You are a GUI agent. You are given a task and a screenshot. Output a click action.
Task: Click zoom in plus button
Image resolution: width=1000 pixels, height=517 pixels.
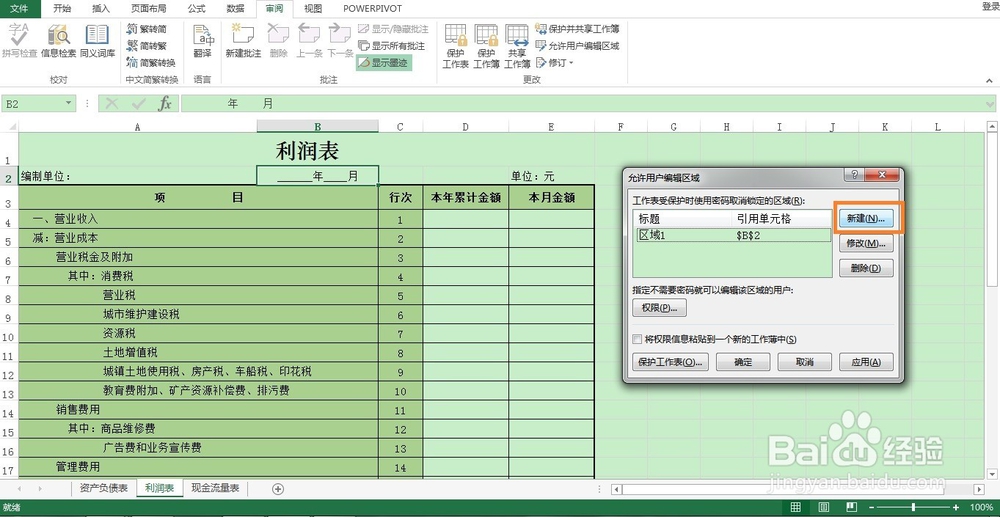coord(956,507)
